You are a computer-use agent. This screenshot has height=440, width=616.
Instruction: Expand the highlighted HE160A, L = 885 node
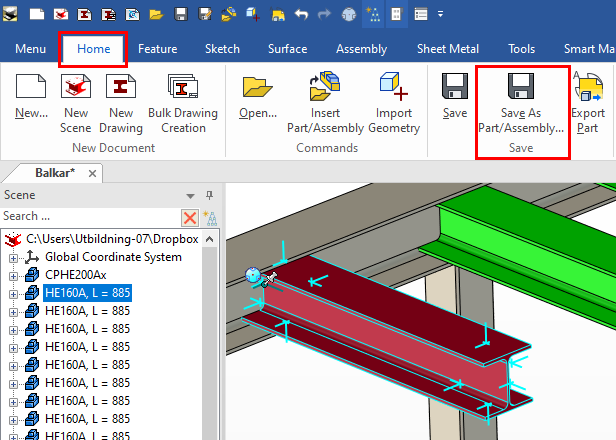[x=13, y=294]
